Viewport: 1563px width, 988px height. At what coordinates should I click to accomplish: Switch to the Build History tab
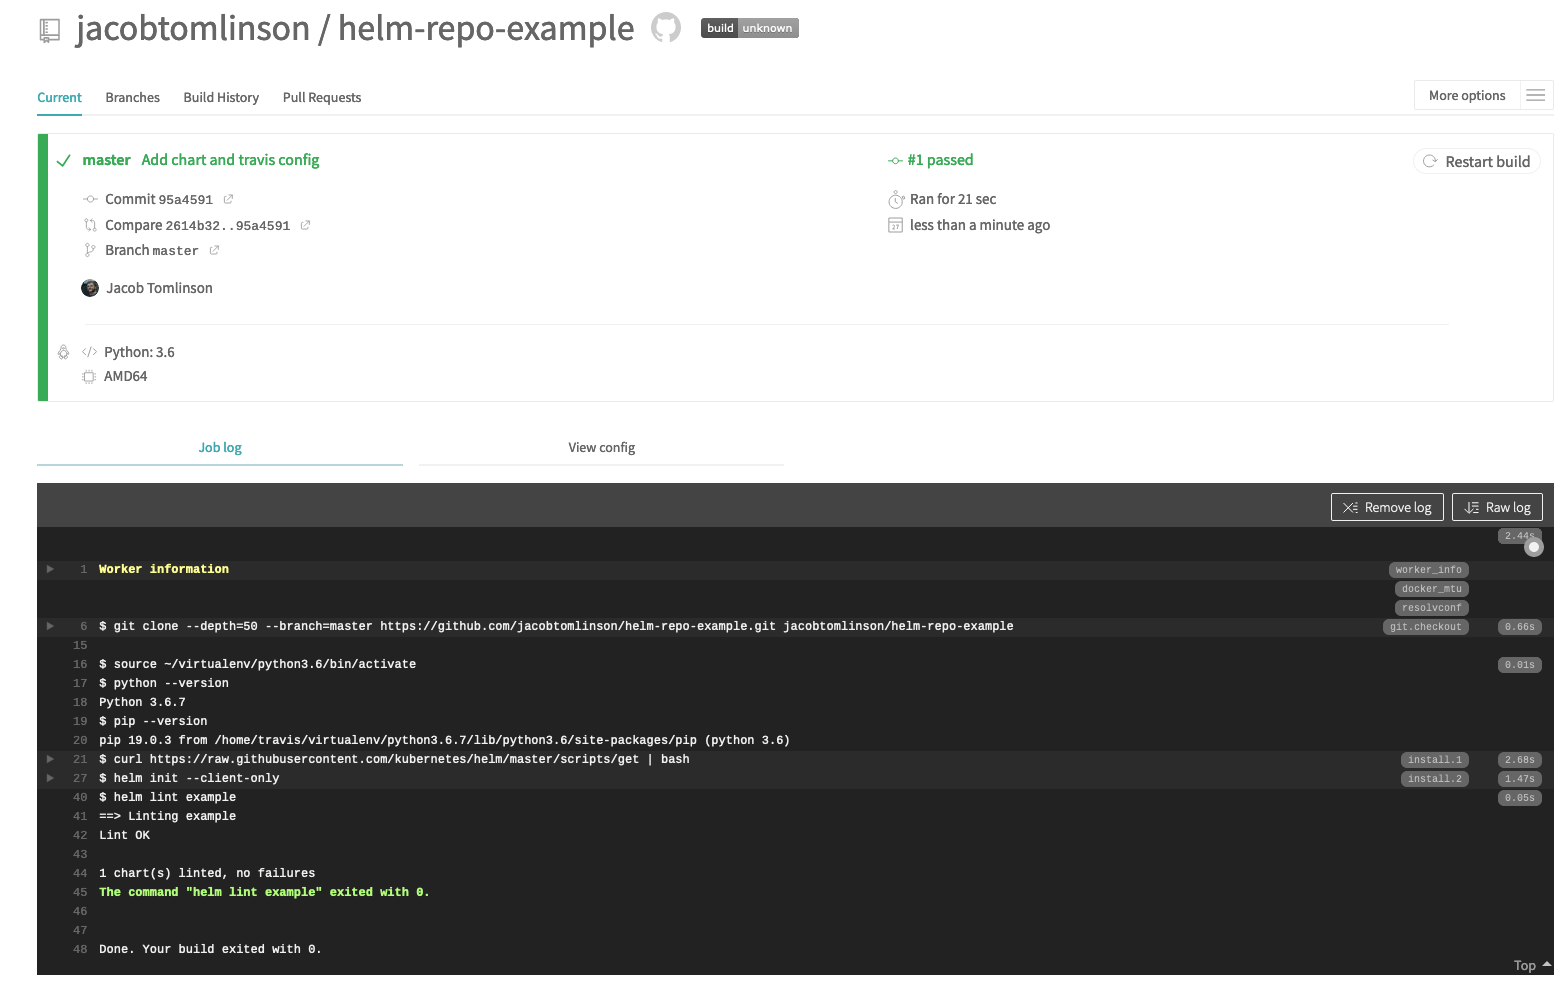click(221, 97)
